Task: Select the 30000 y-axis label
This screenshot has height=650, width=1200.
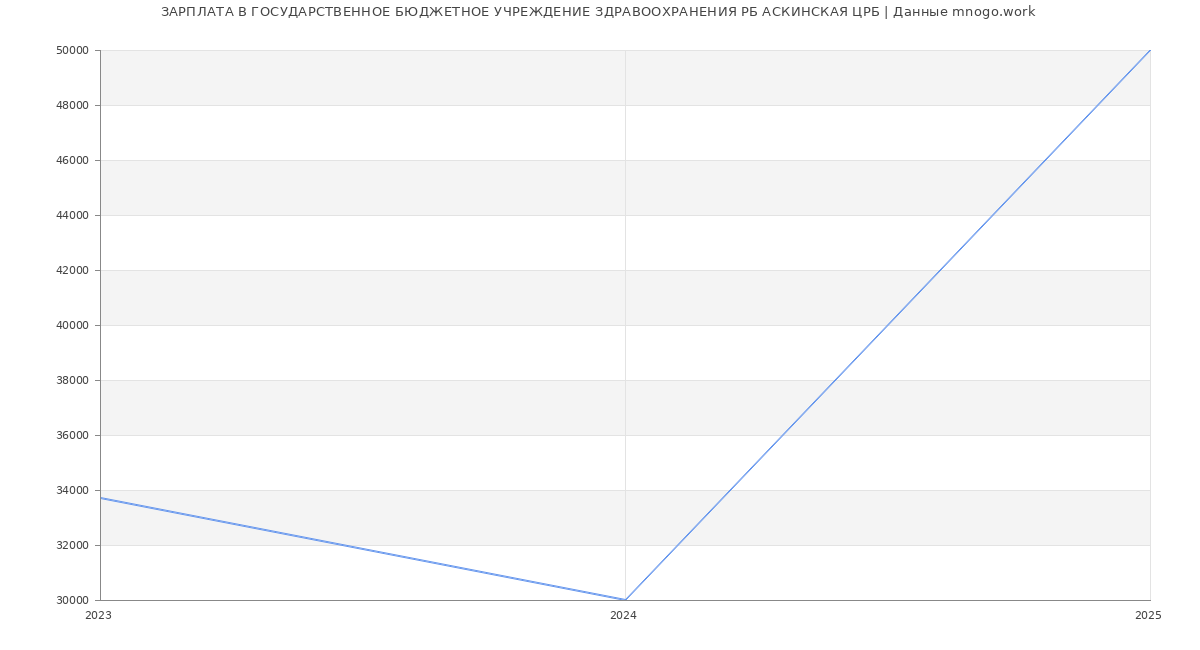Action: 73,600
